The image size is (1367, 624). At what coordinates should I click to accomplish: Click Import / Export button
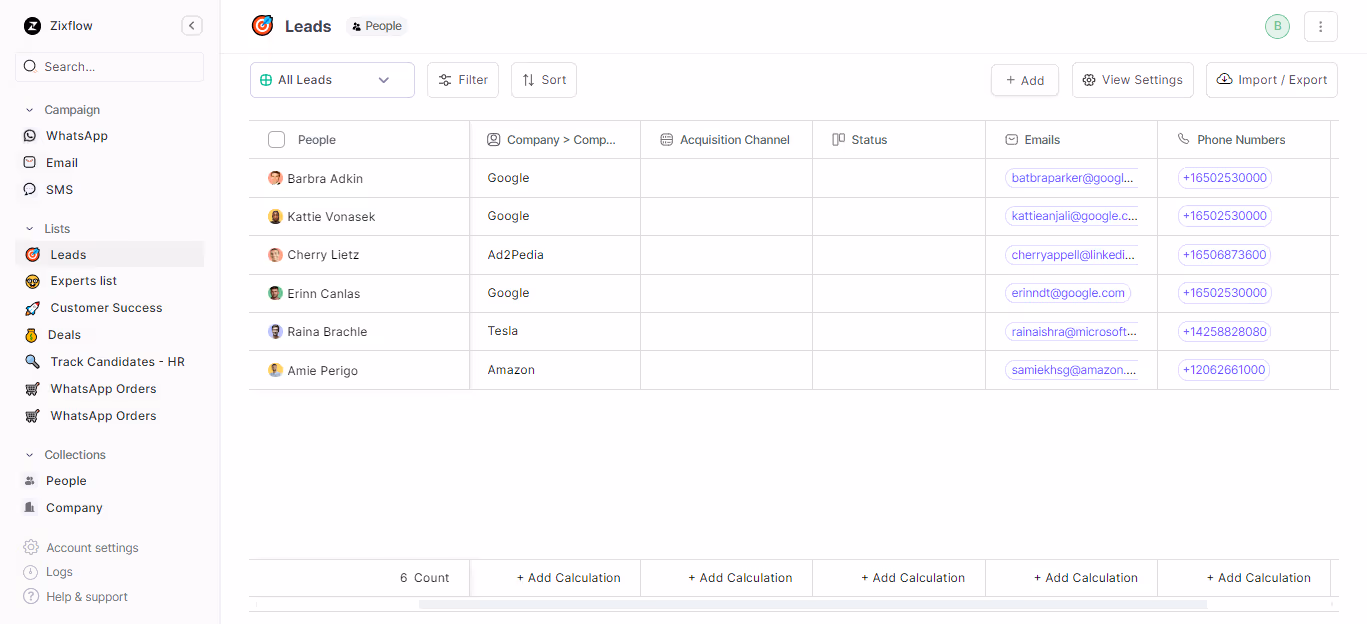coord(1272,80)
